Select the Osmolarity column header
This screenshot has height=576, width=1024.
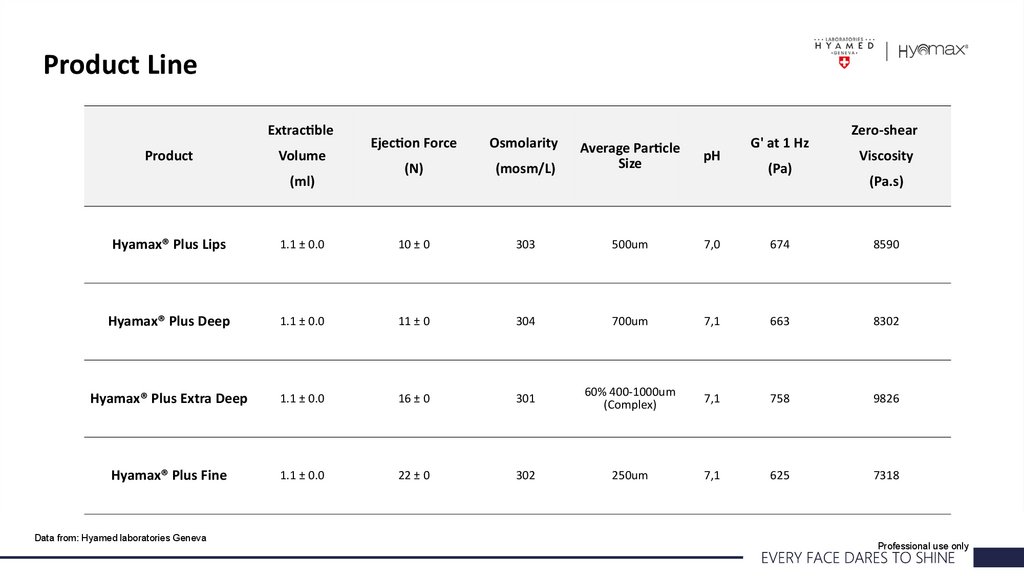pos(524,156)
